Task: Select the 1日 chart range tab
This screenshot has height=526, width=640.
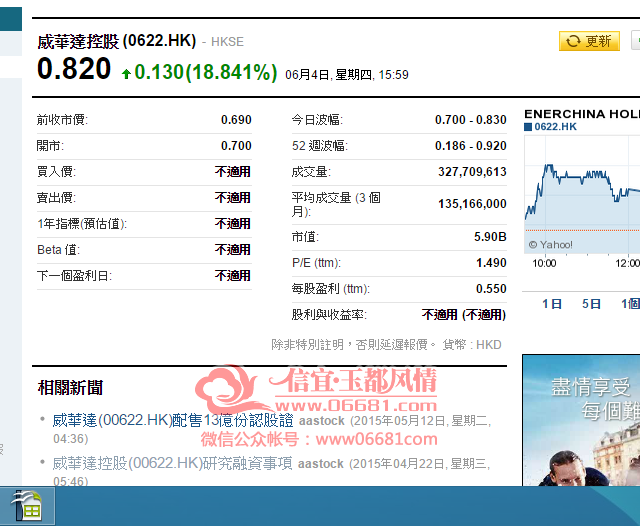Action: pyautogui.click(x=552, y=304)
